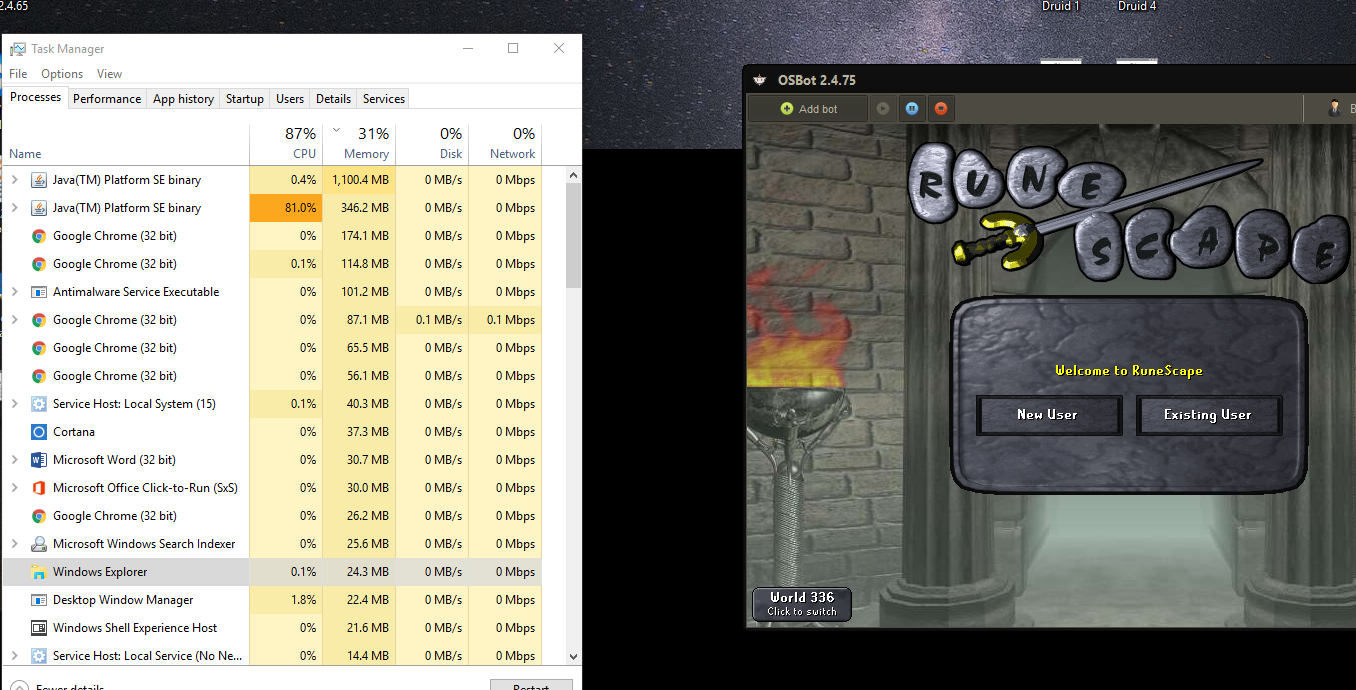Select the Processes tab
The width and height of the screenshot is (1356, 690).
pyautogui.click(x=35, y=97)
